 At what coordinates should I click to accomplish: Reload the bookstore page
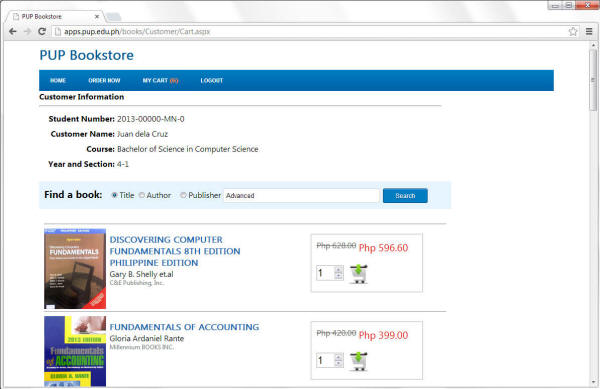point(42,31)
